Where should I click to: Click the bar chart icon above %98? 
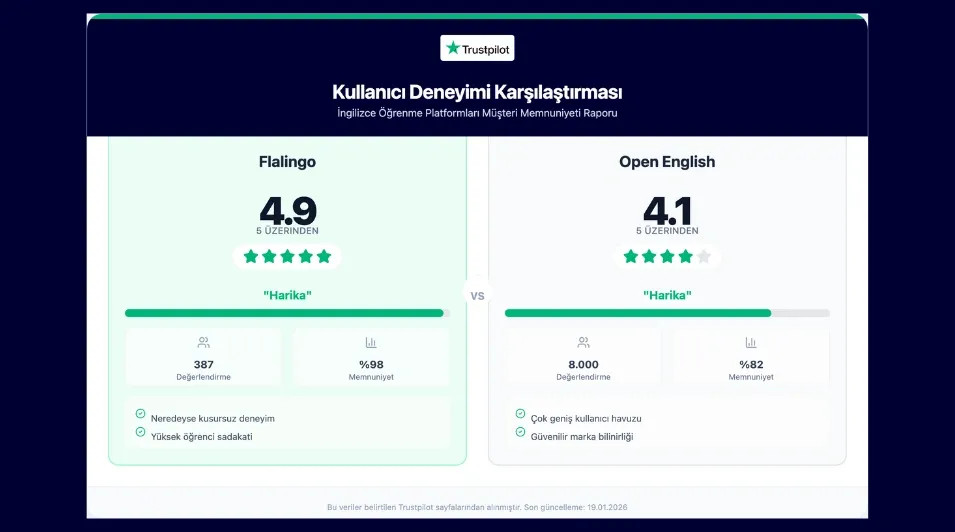(x=371, y=342)
